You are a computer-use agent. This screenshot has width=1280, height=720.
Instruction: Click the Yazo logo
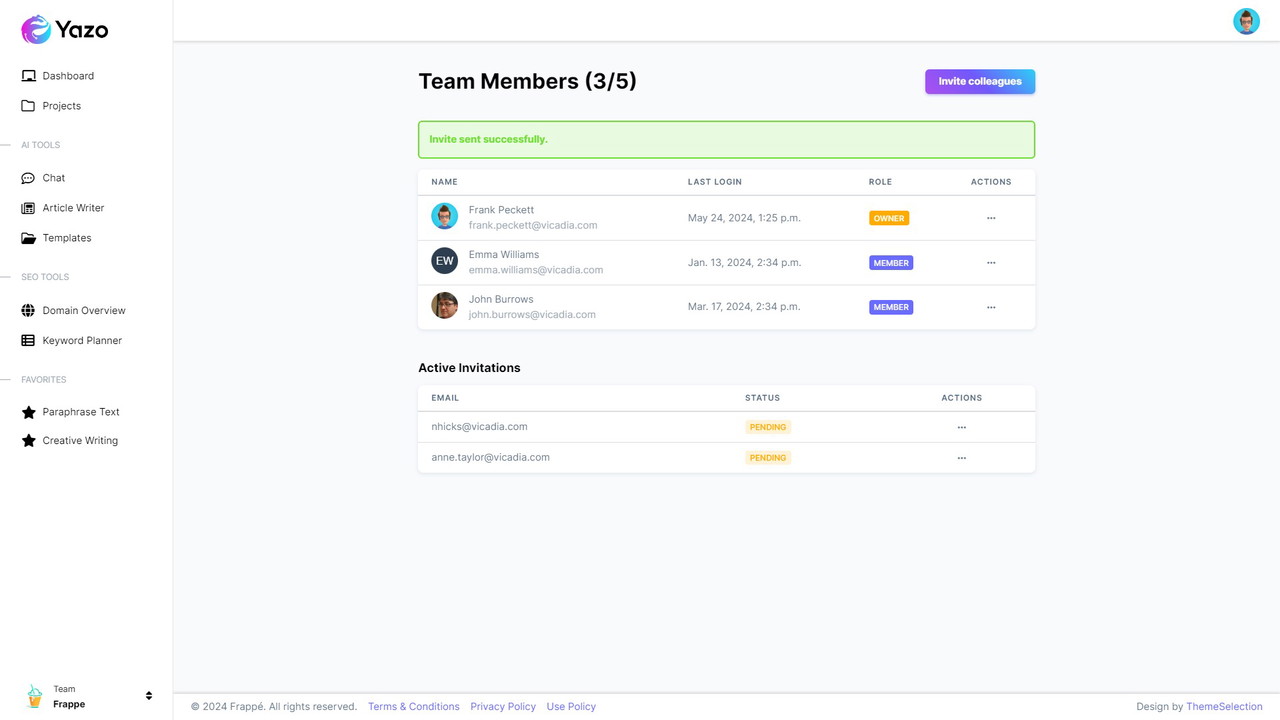[x=65, y=30]
